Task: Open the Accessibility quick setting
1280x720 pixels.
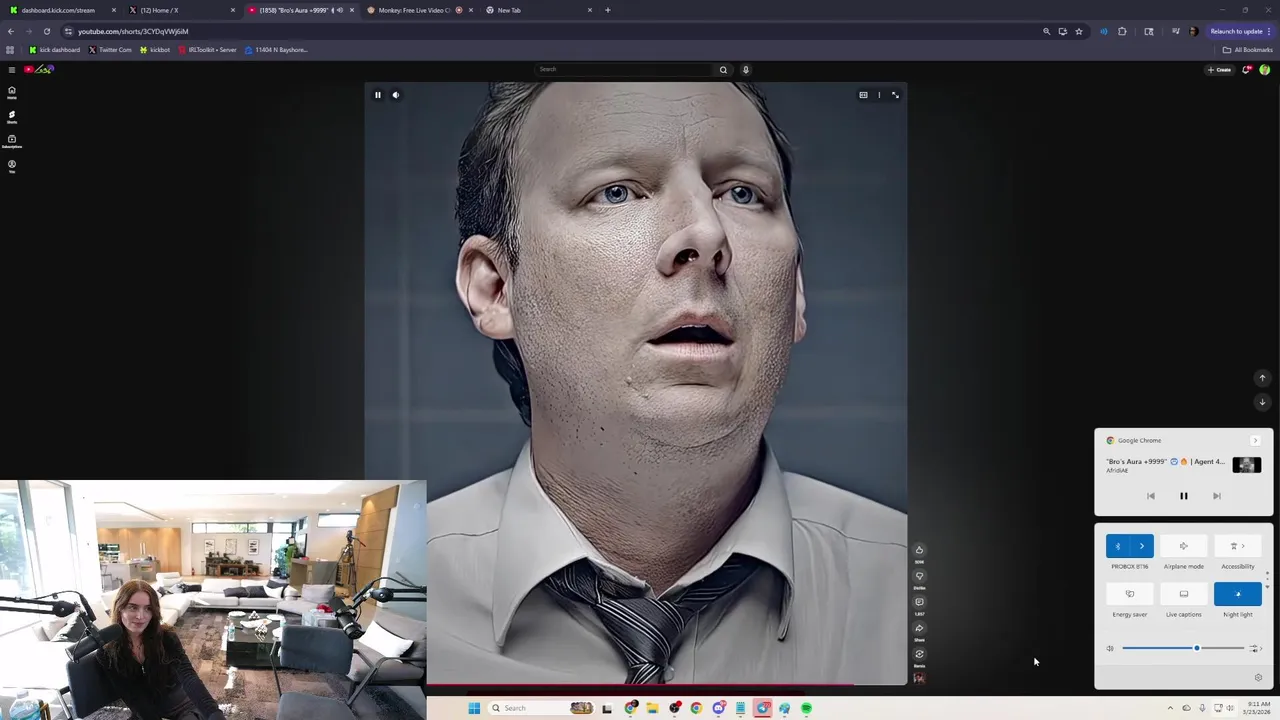Action: coord(1238,546)
